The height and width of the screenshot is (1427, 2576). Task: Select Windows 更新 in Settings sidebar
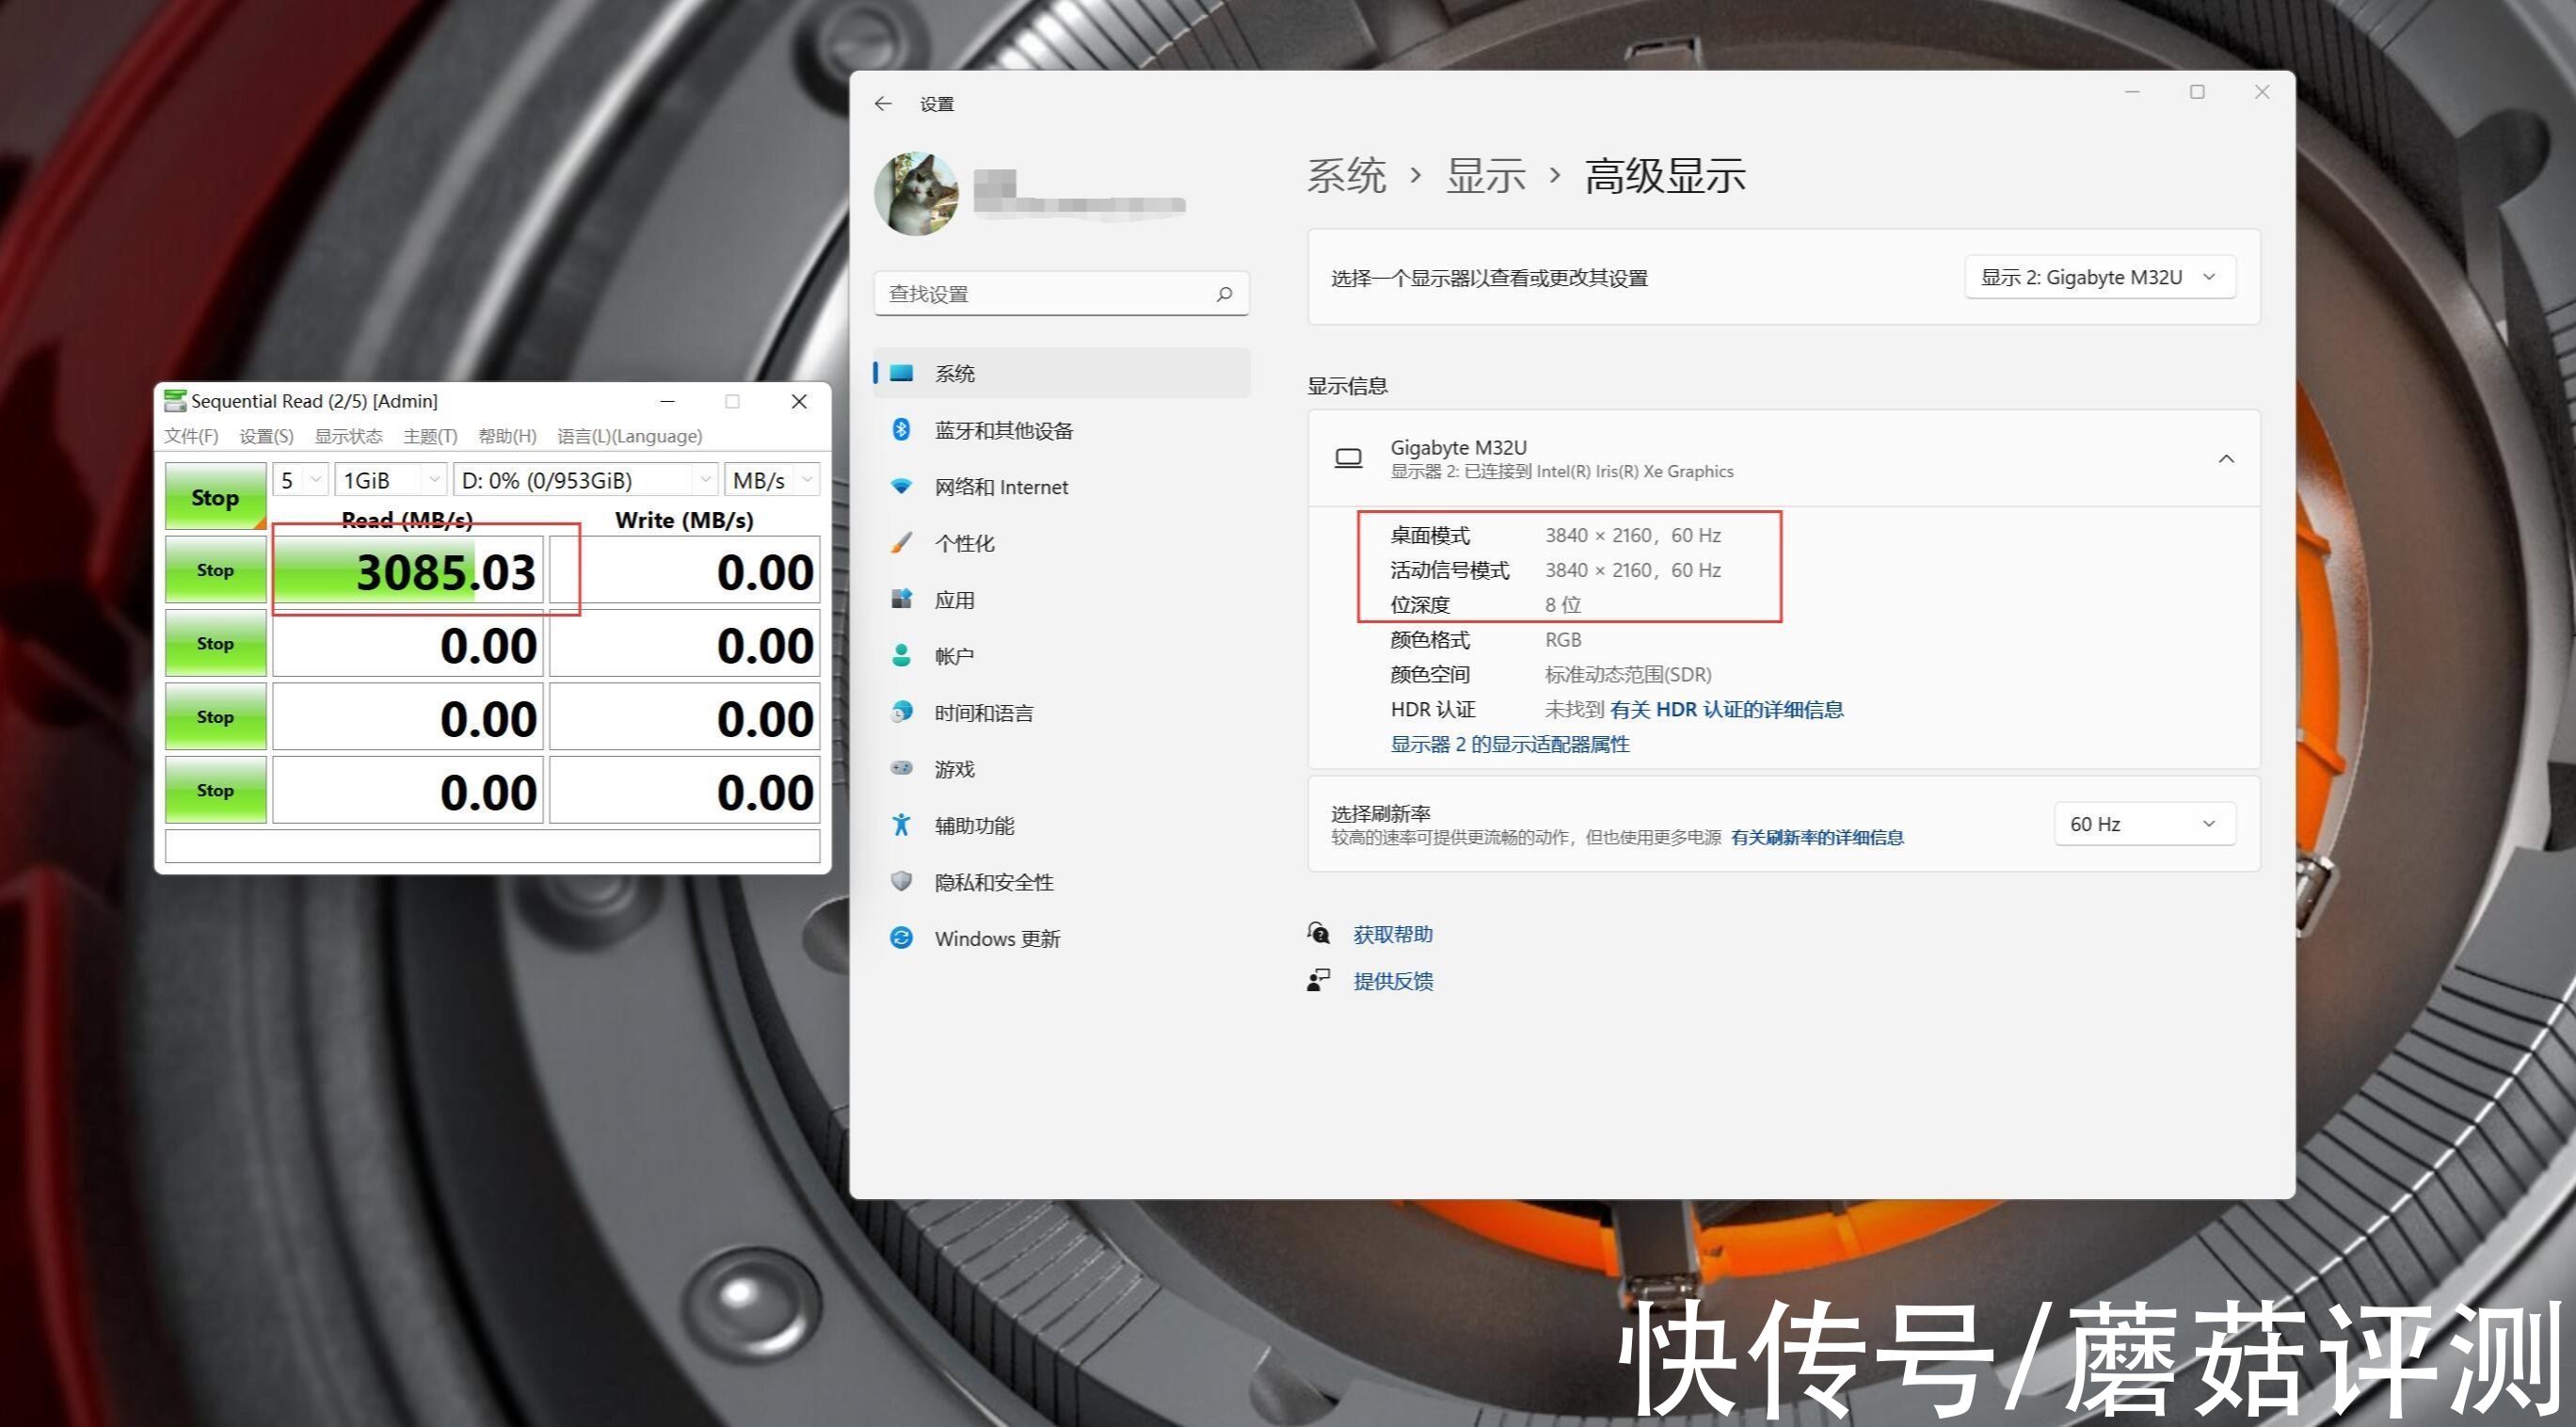[x=1061, y=938]
